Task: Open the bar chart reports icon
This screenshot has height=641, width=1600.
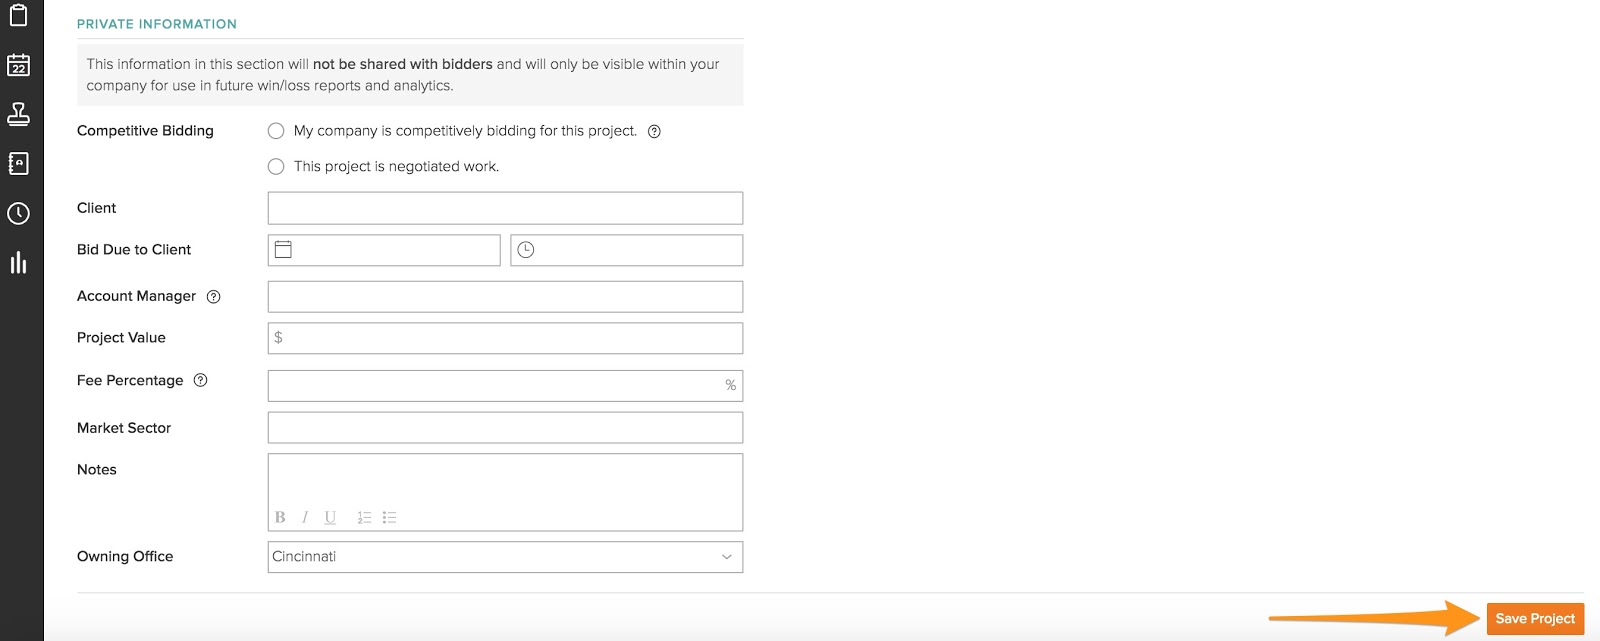Action: pos(18,263)
